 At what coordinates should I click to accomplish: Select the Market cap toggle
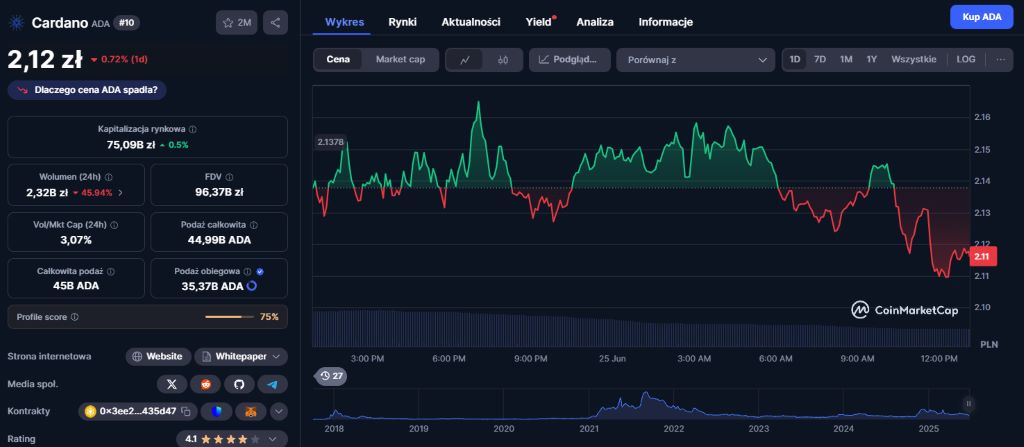coord(400,59)
